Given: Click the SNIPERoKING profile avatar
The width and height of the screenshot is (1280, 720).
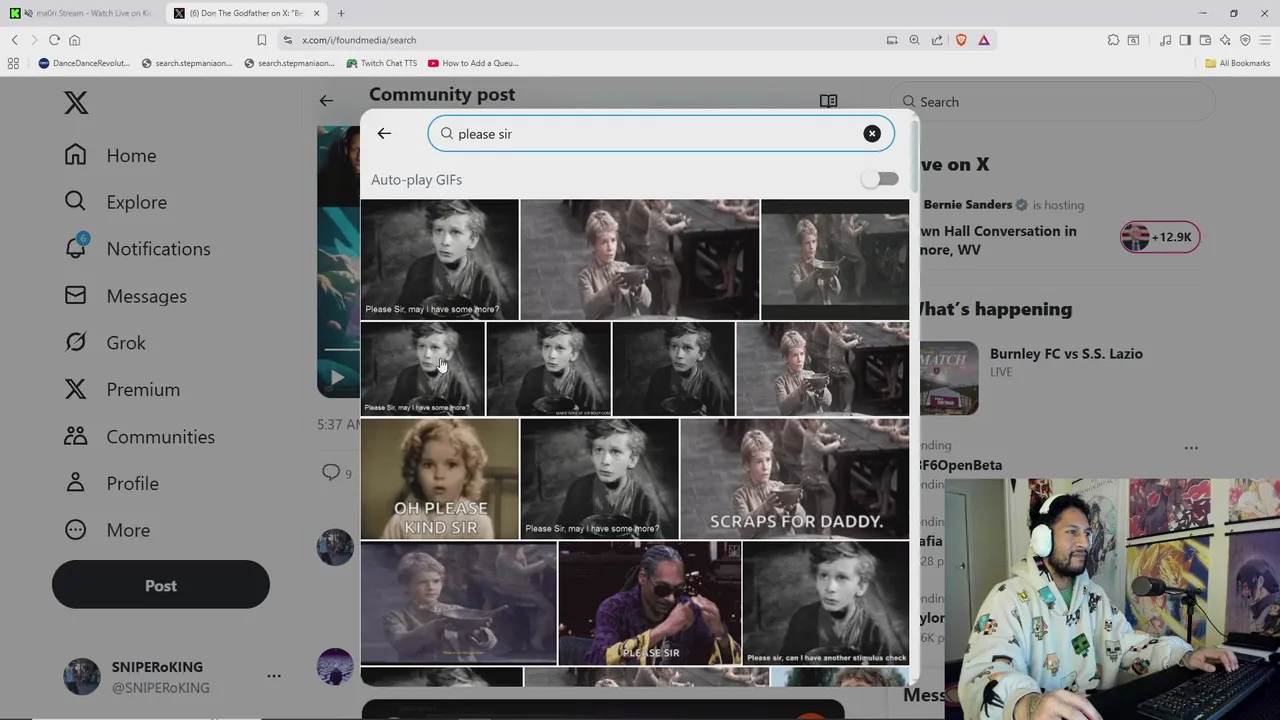Looking at the screenshot, I should coord(82,677).
